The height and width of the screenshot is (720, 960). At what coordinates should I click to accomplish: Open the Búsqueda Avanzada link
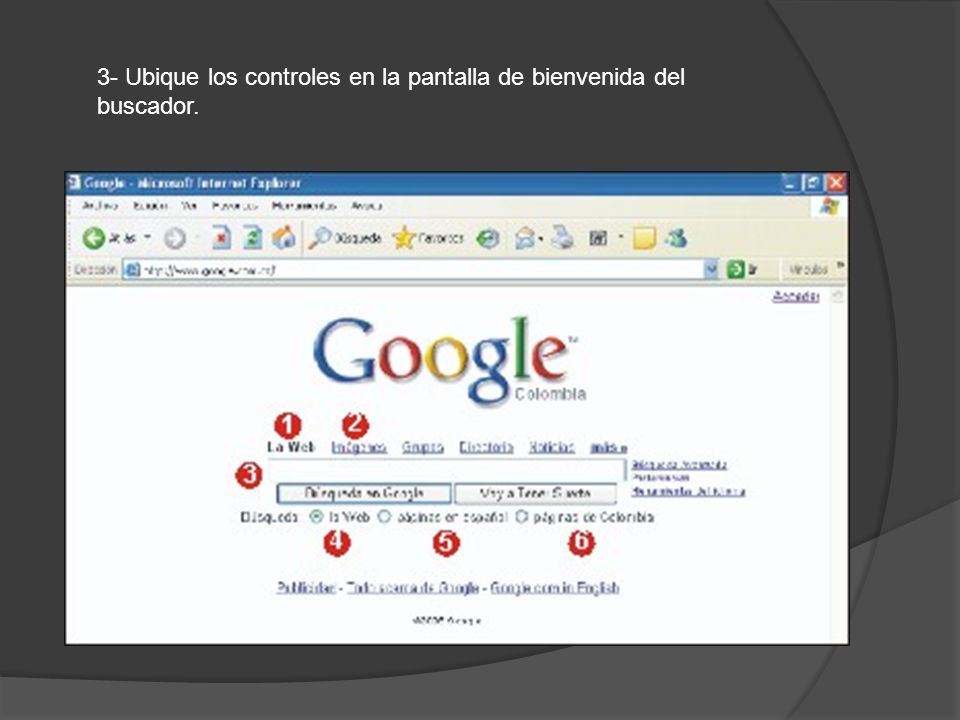(x=680, y=465)
